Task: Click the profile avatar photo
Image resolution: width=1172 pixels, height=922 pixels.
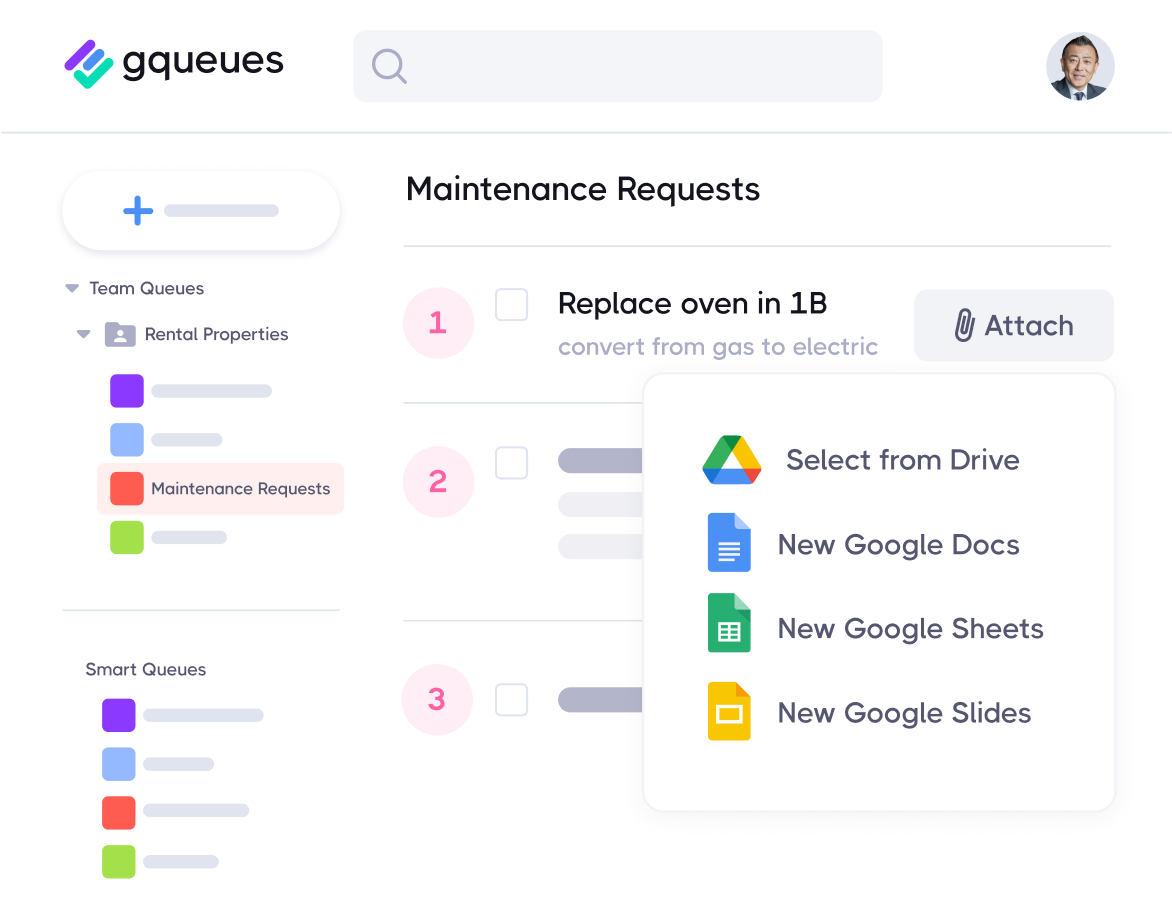Action: tap(1081, 66)
